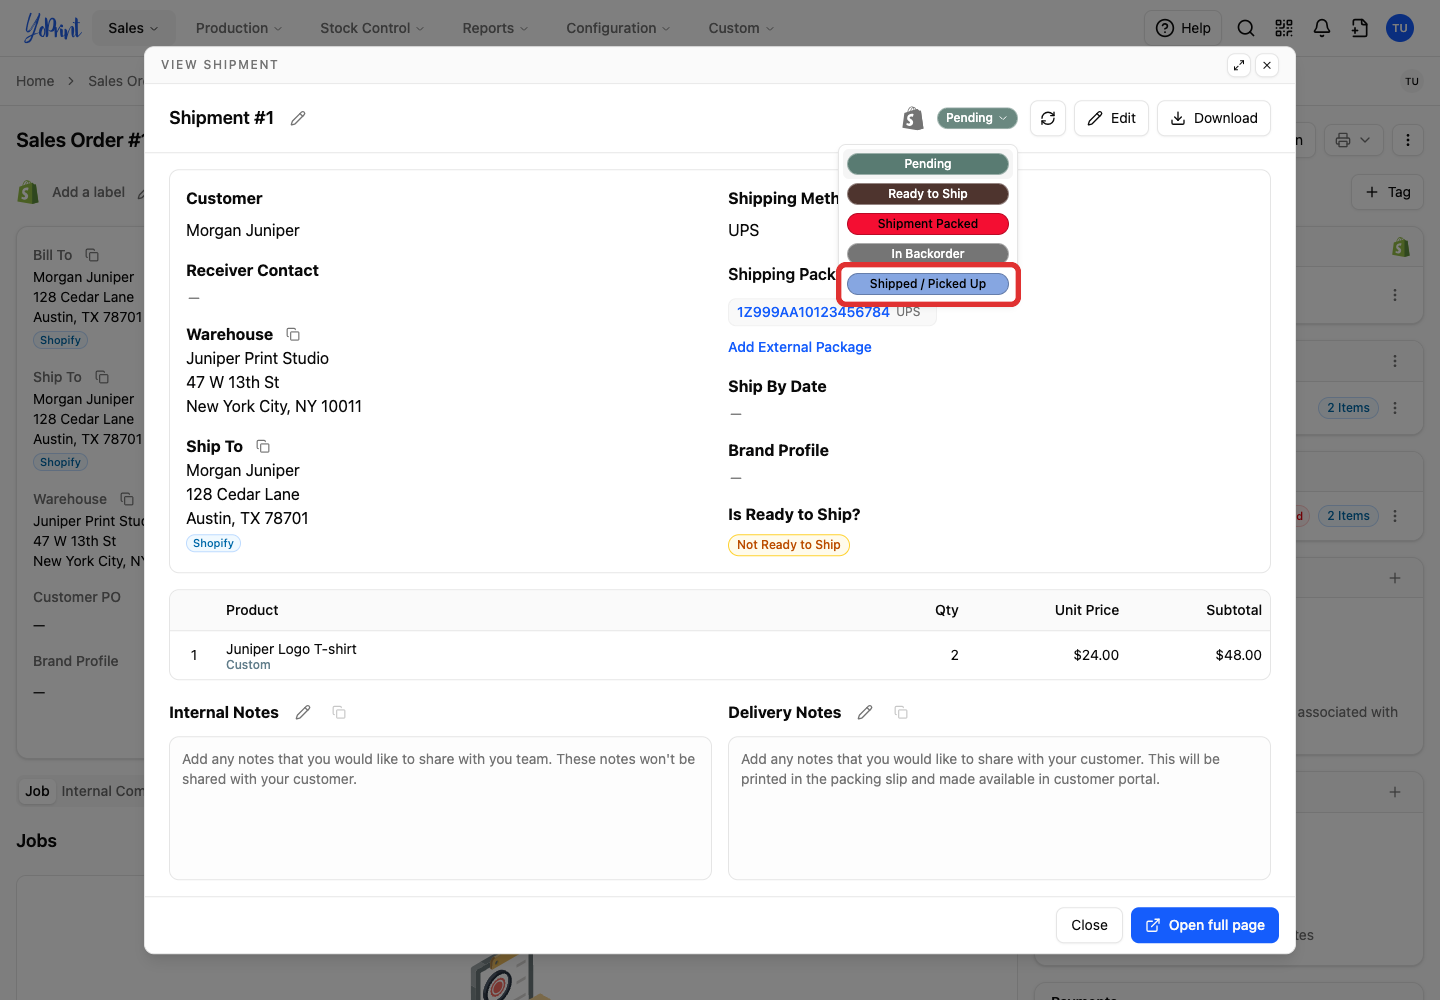
Task: Copy the Bill To address in sidebar
Action: [x=92, y=255]
